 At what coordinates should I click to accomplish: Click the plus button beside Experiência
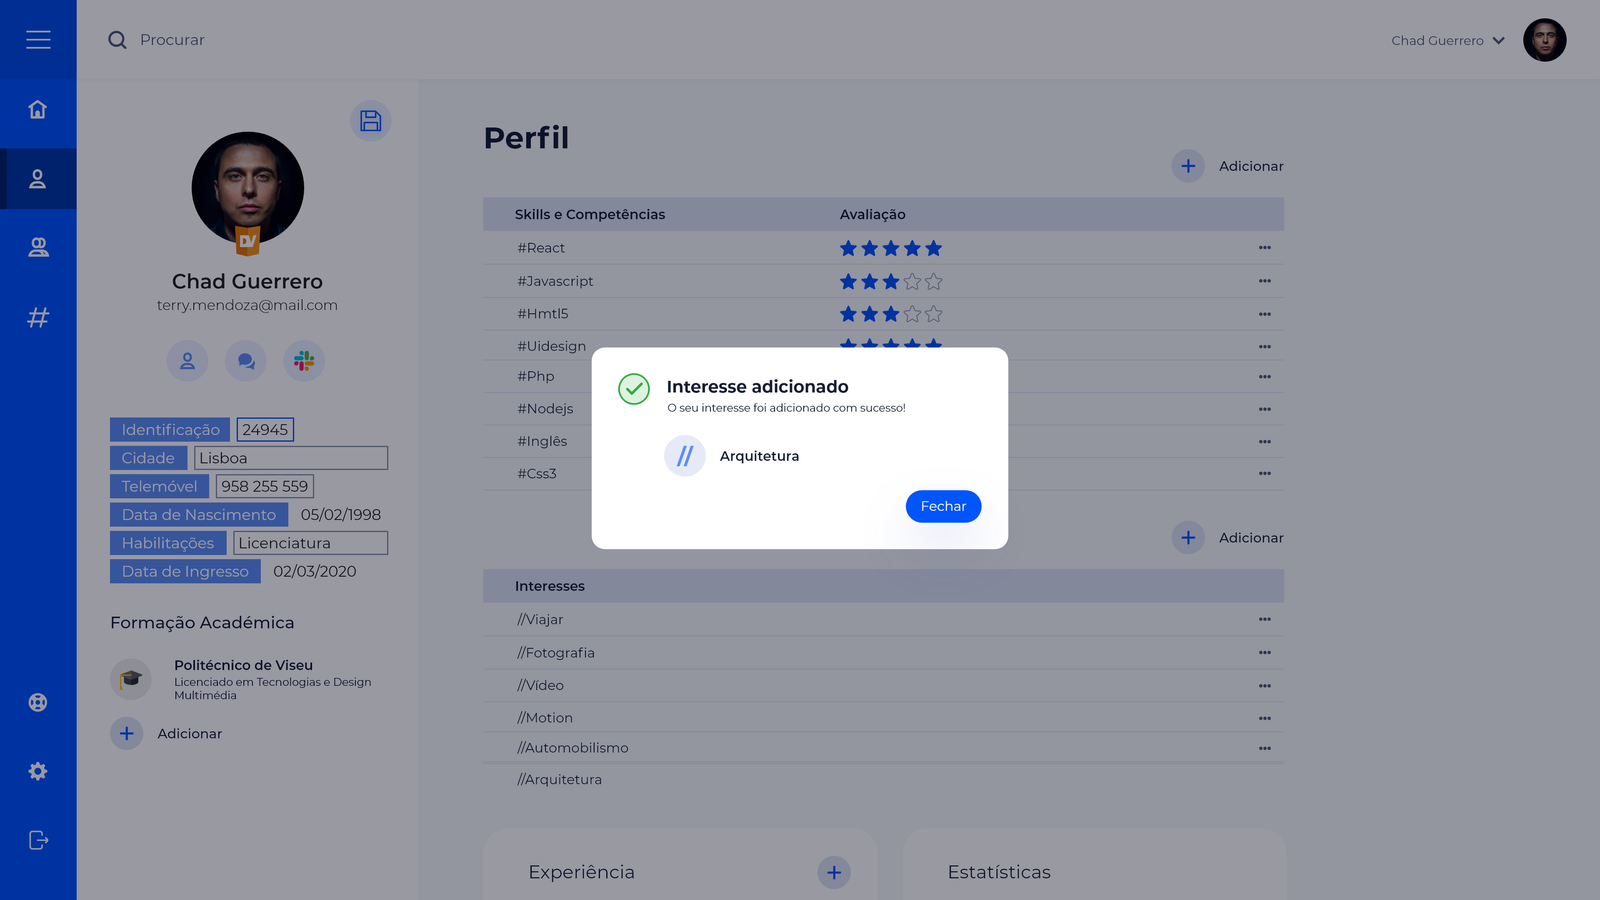pos(834,872)
